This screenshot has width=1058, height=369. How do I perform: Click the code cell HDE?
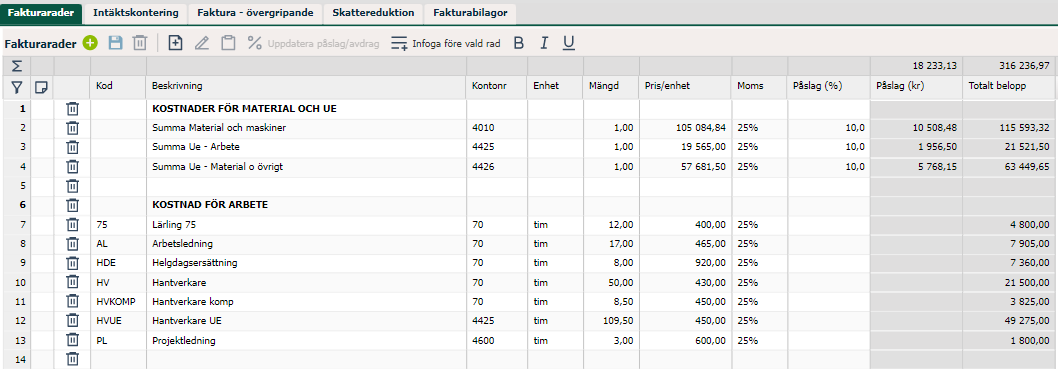point(118,263)
